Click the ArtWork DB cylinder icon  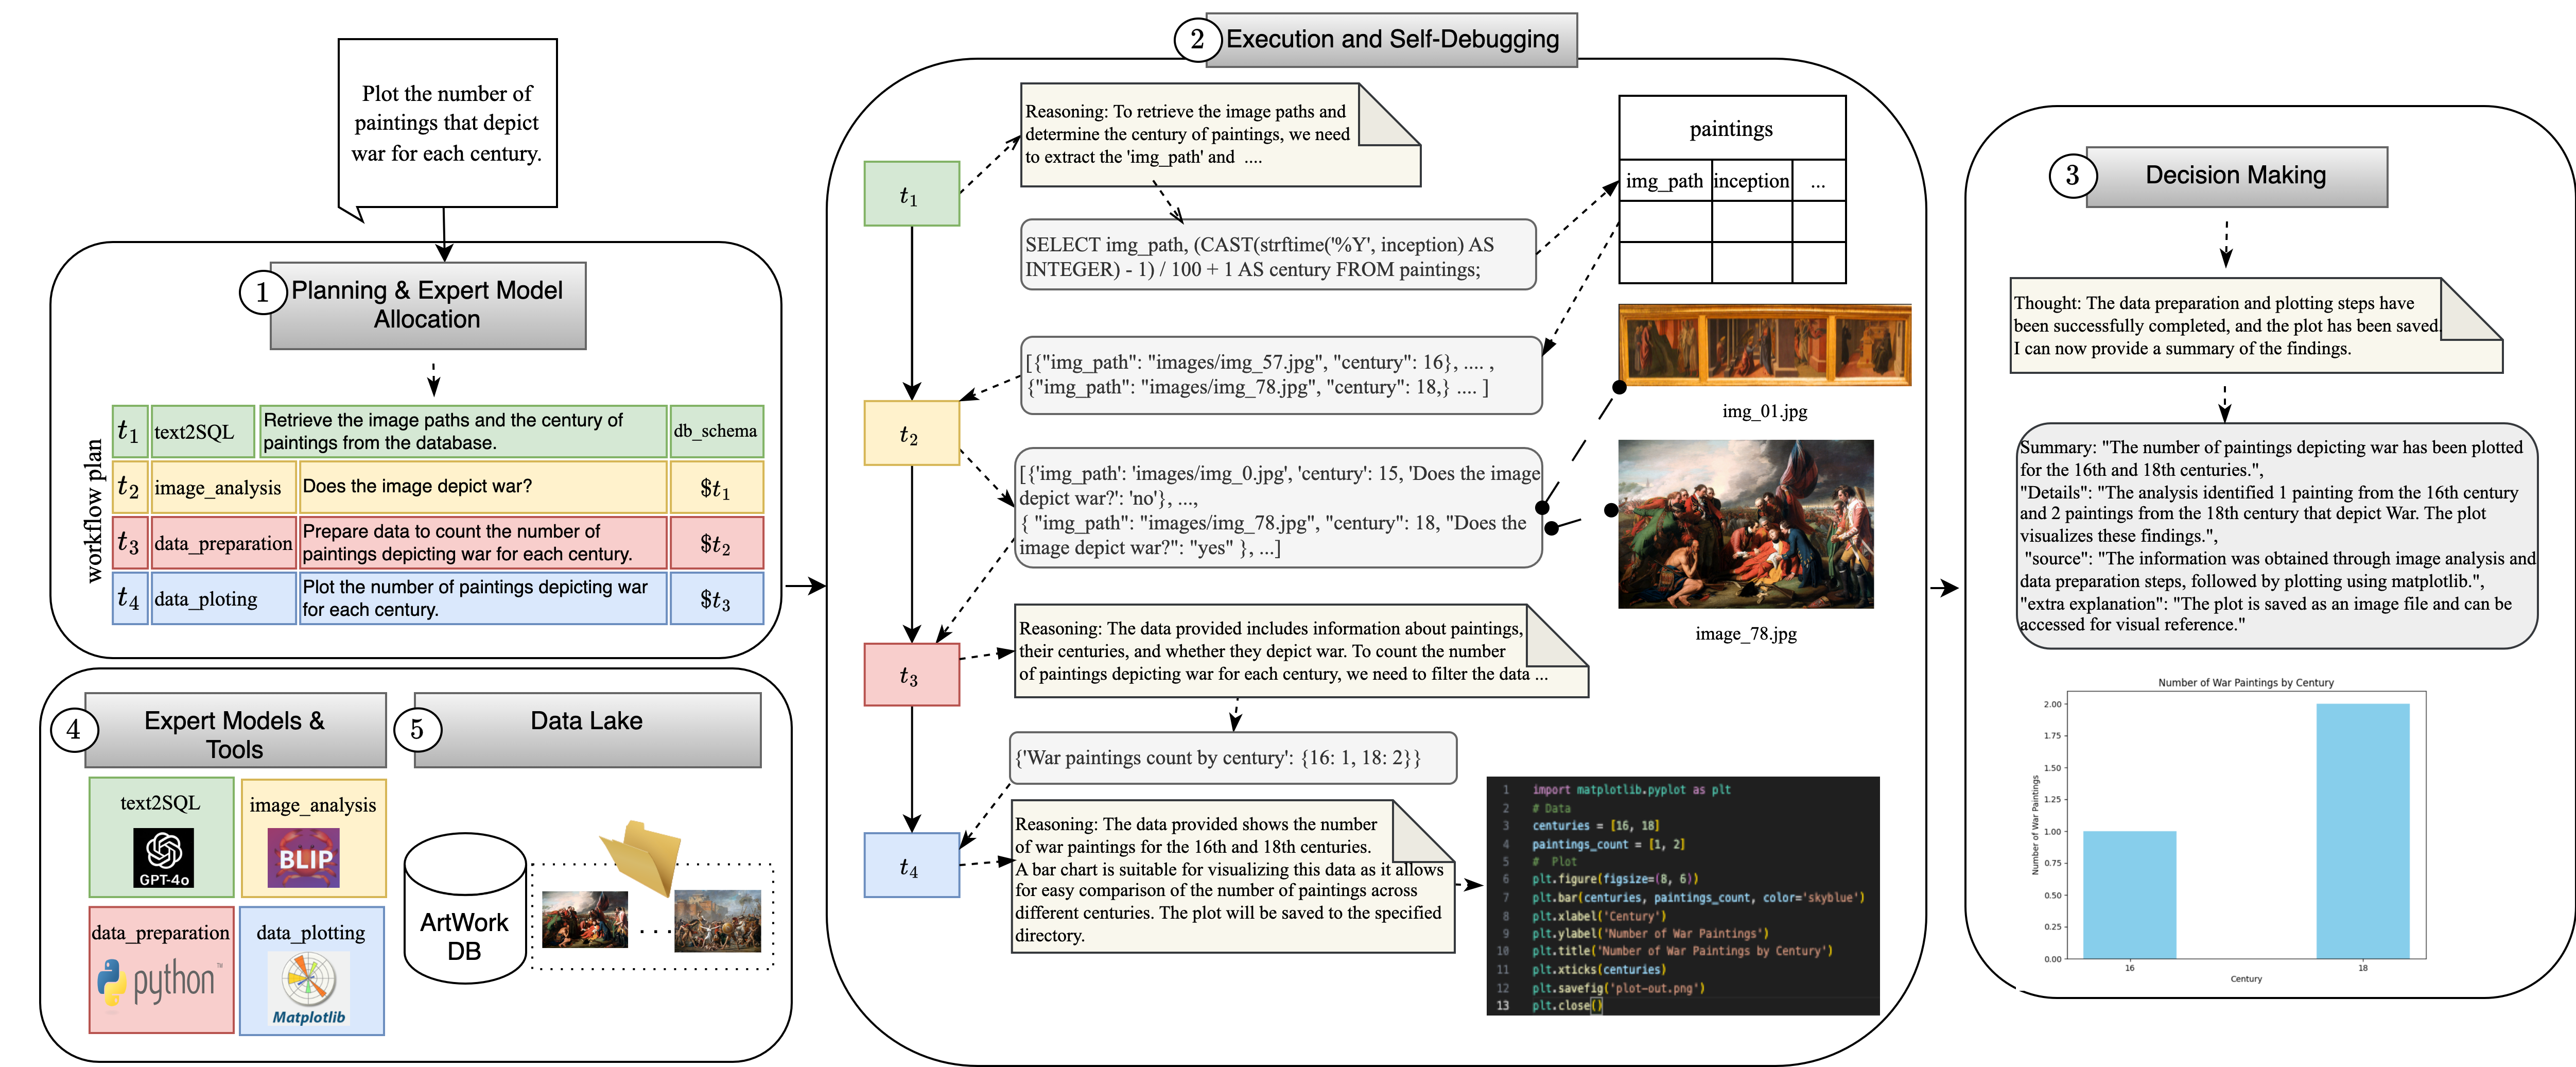(465, 908)
